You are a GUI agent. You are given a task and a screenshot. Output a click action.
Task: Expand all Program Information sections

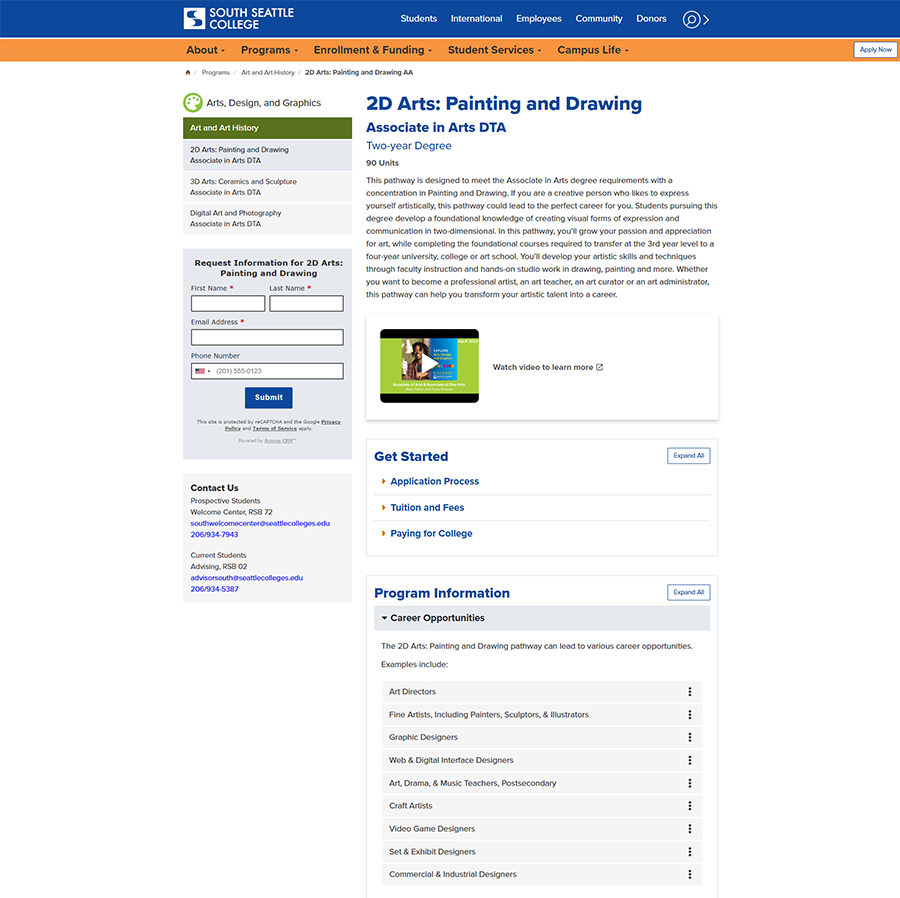click(688, 592)
